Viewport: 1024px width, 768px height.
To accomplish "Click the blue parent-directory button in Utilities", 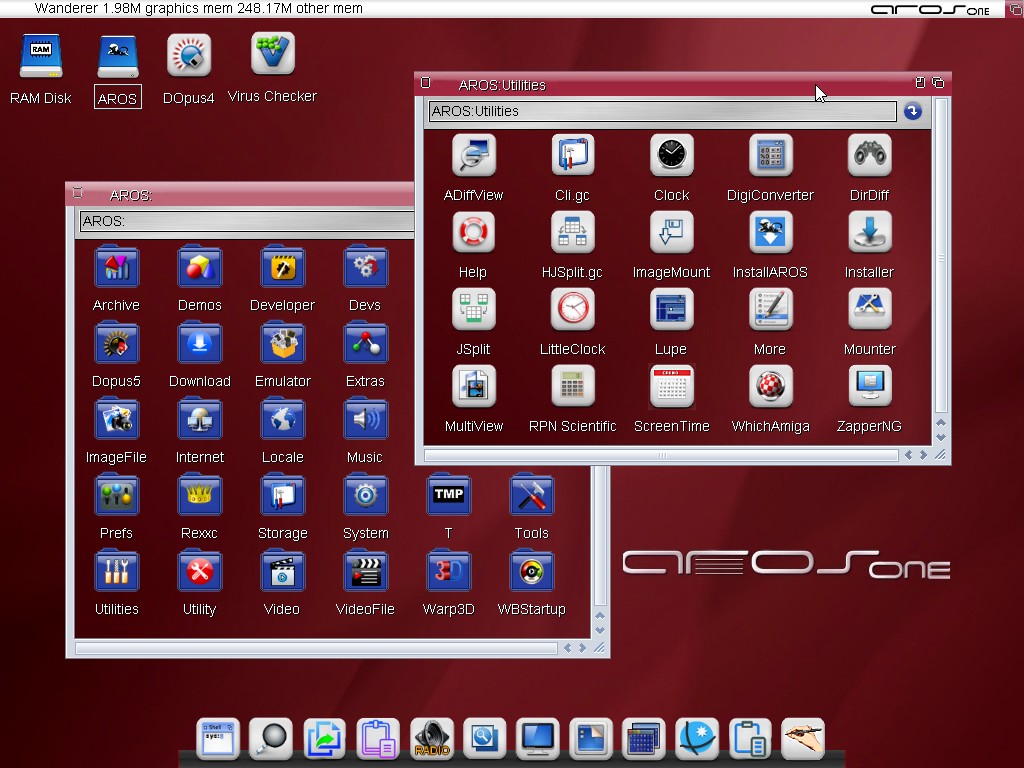I will coord(912,111).
